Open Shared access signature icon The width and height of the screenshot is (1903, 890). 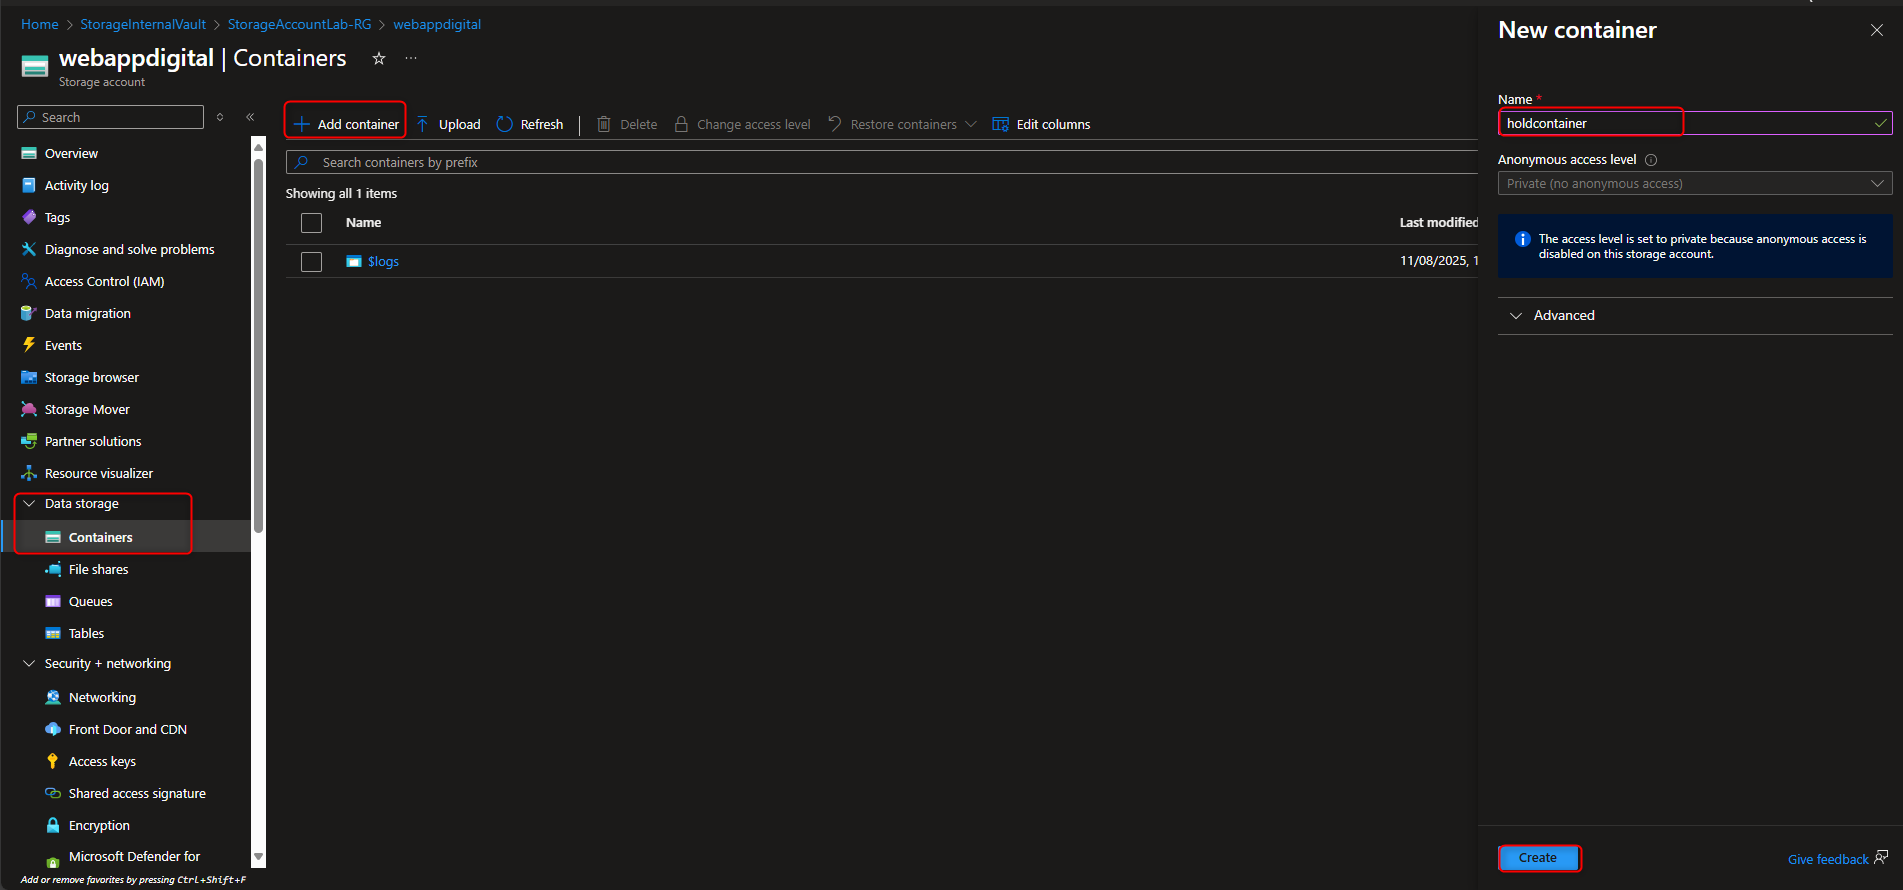tap(53, 793)
